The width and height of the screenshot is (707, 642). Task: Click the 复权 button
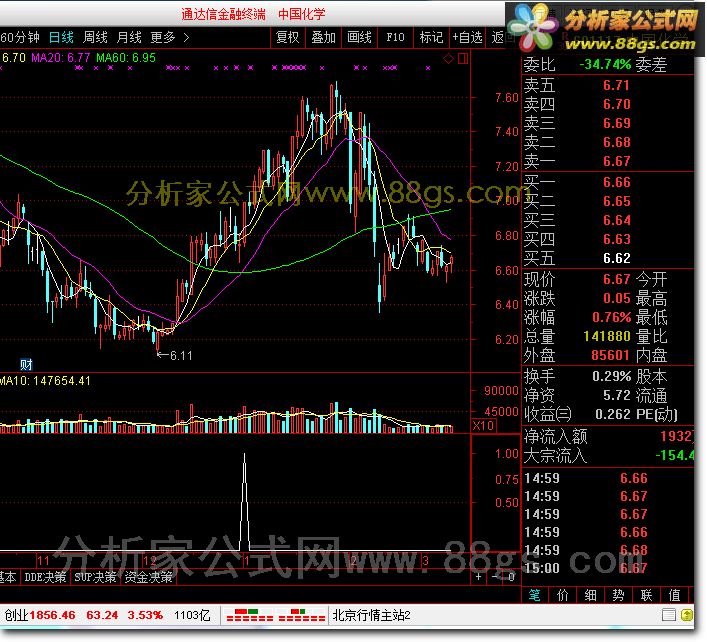(x=288, y=37)
